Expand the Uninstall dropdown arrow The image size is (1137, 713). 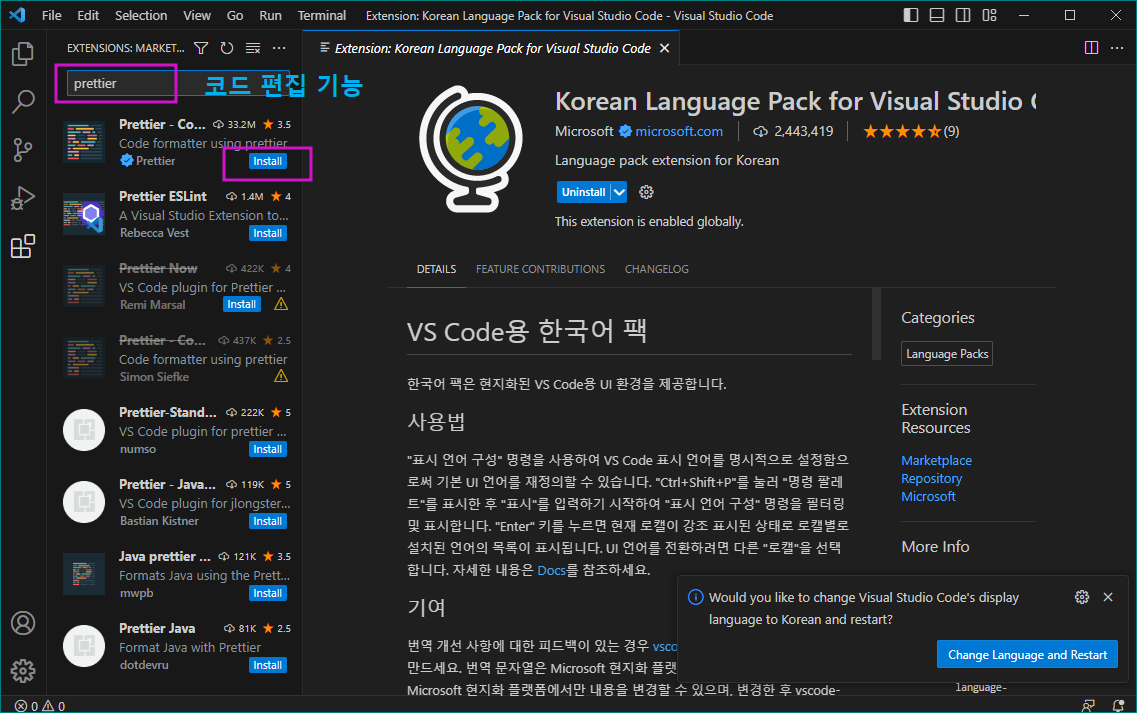click(x=619, y=192)
